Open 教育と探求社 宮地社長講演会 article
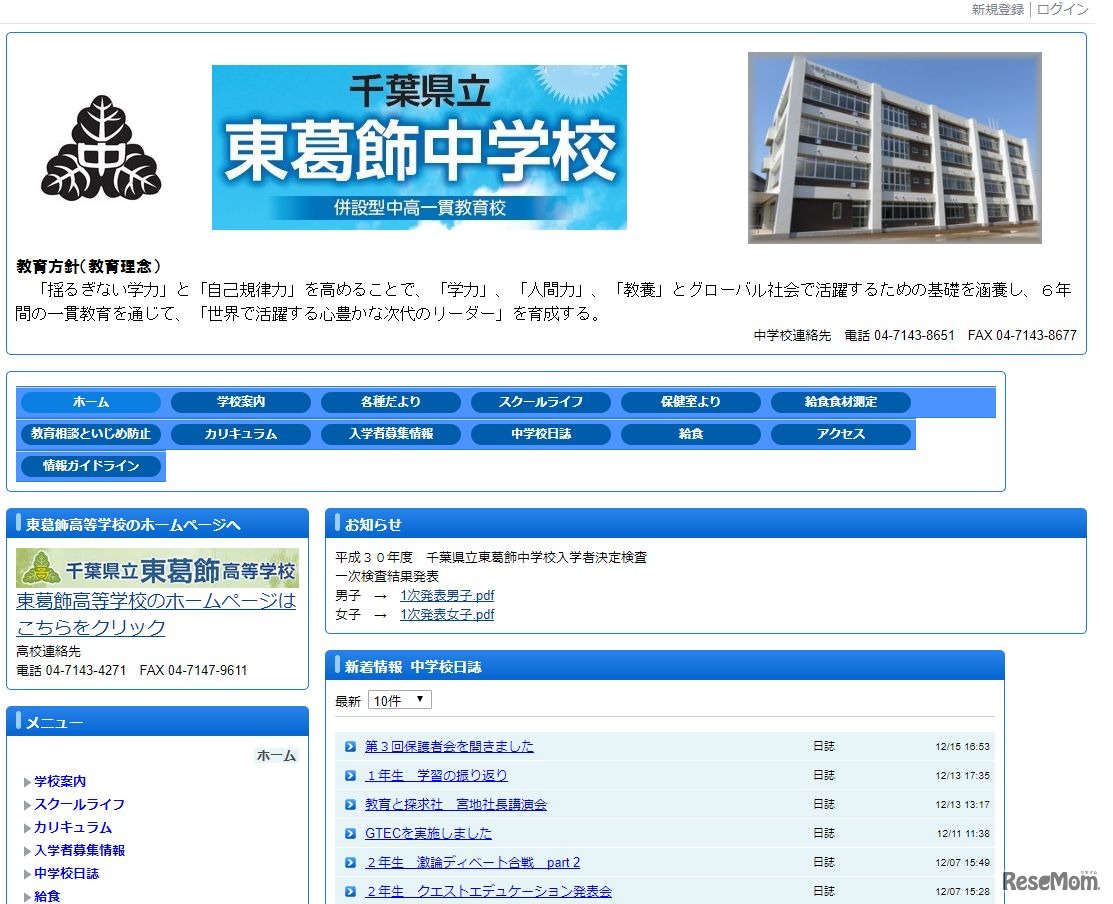The width and height of the screenshot is (1113, 904). tap(455, 805)
